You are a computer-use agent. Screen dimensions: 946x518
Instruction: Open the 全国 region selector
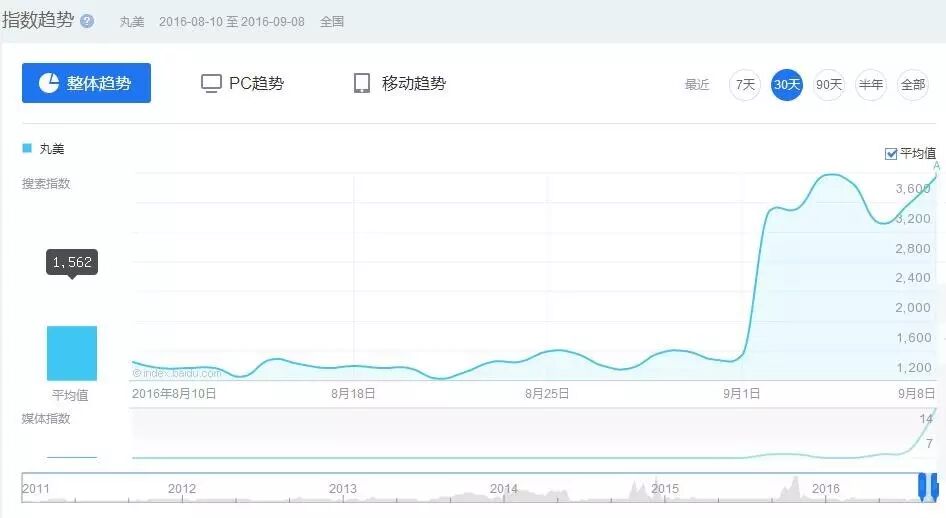coord(332,21)
